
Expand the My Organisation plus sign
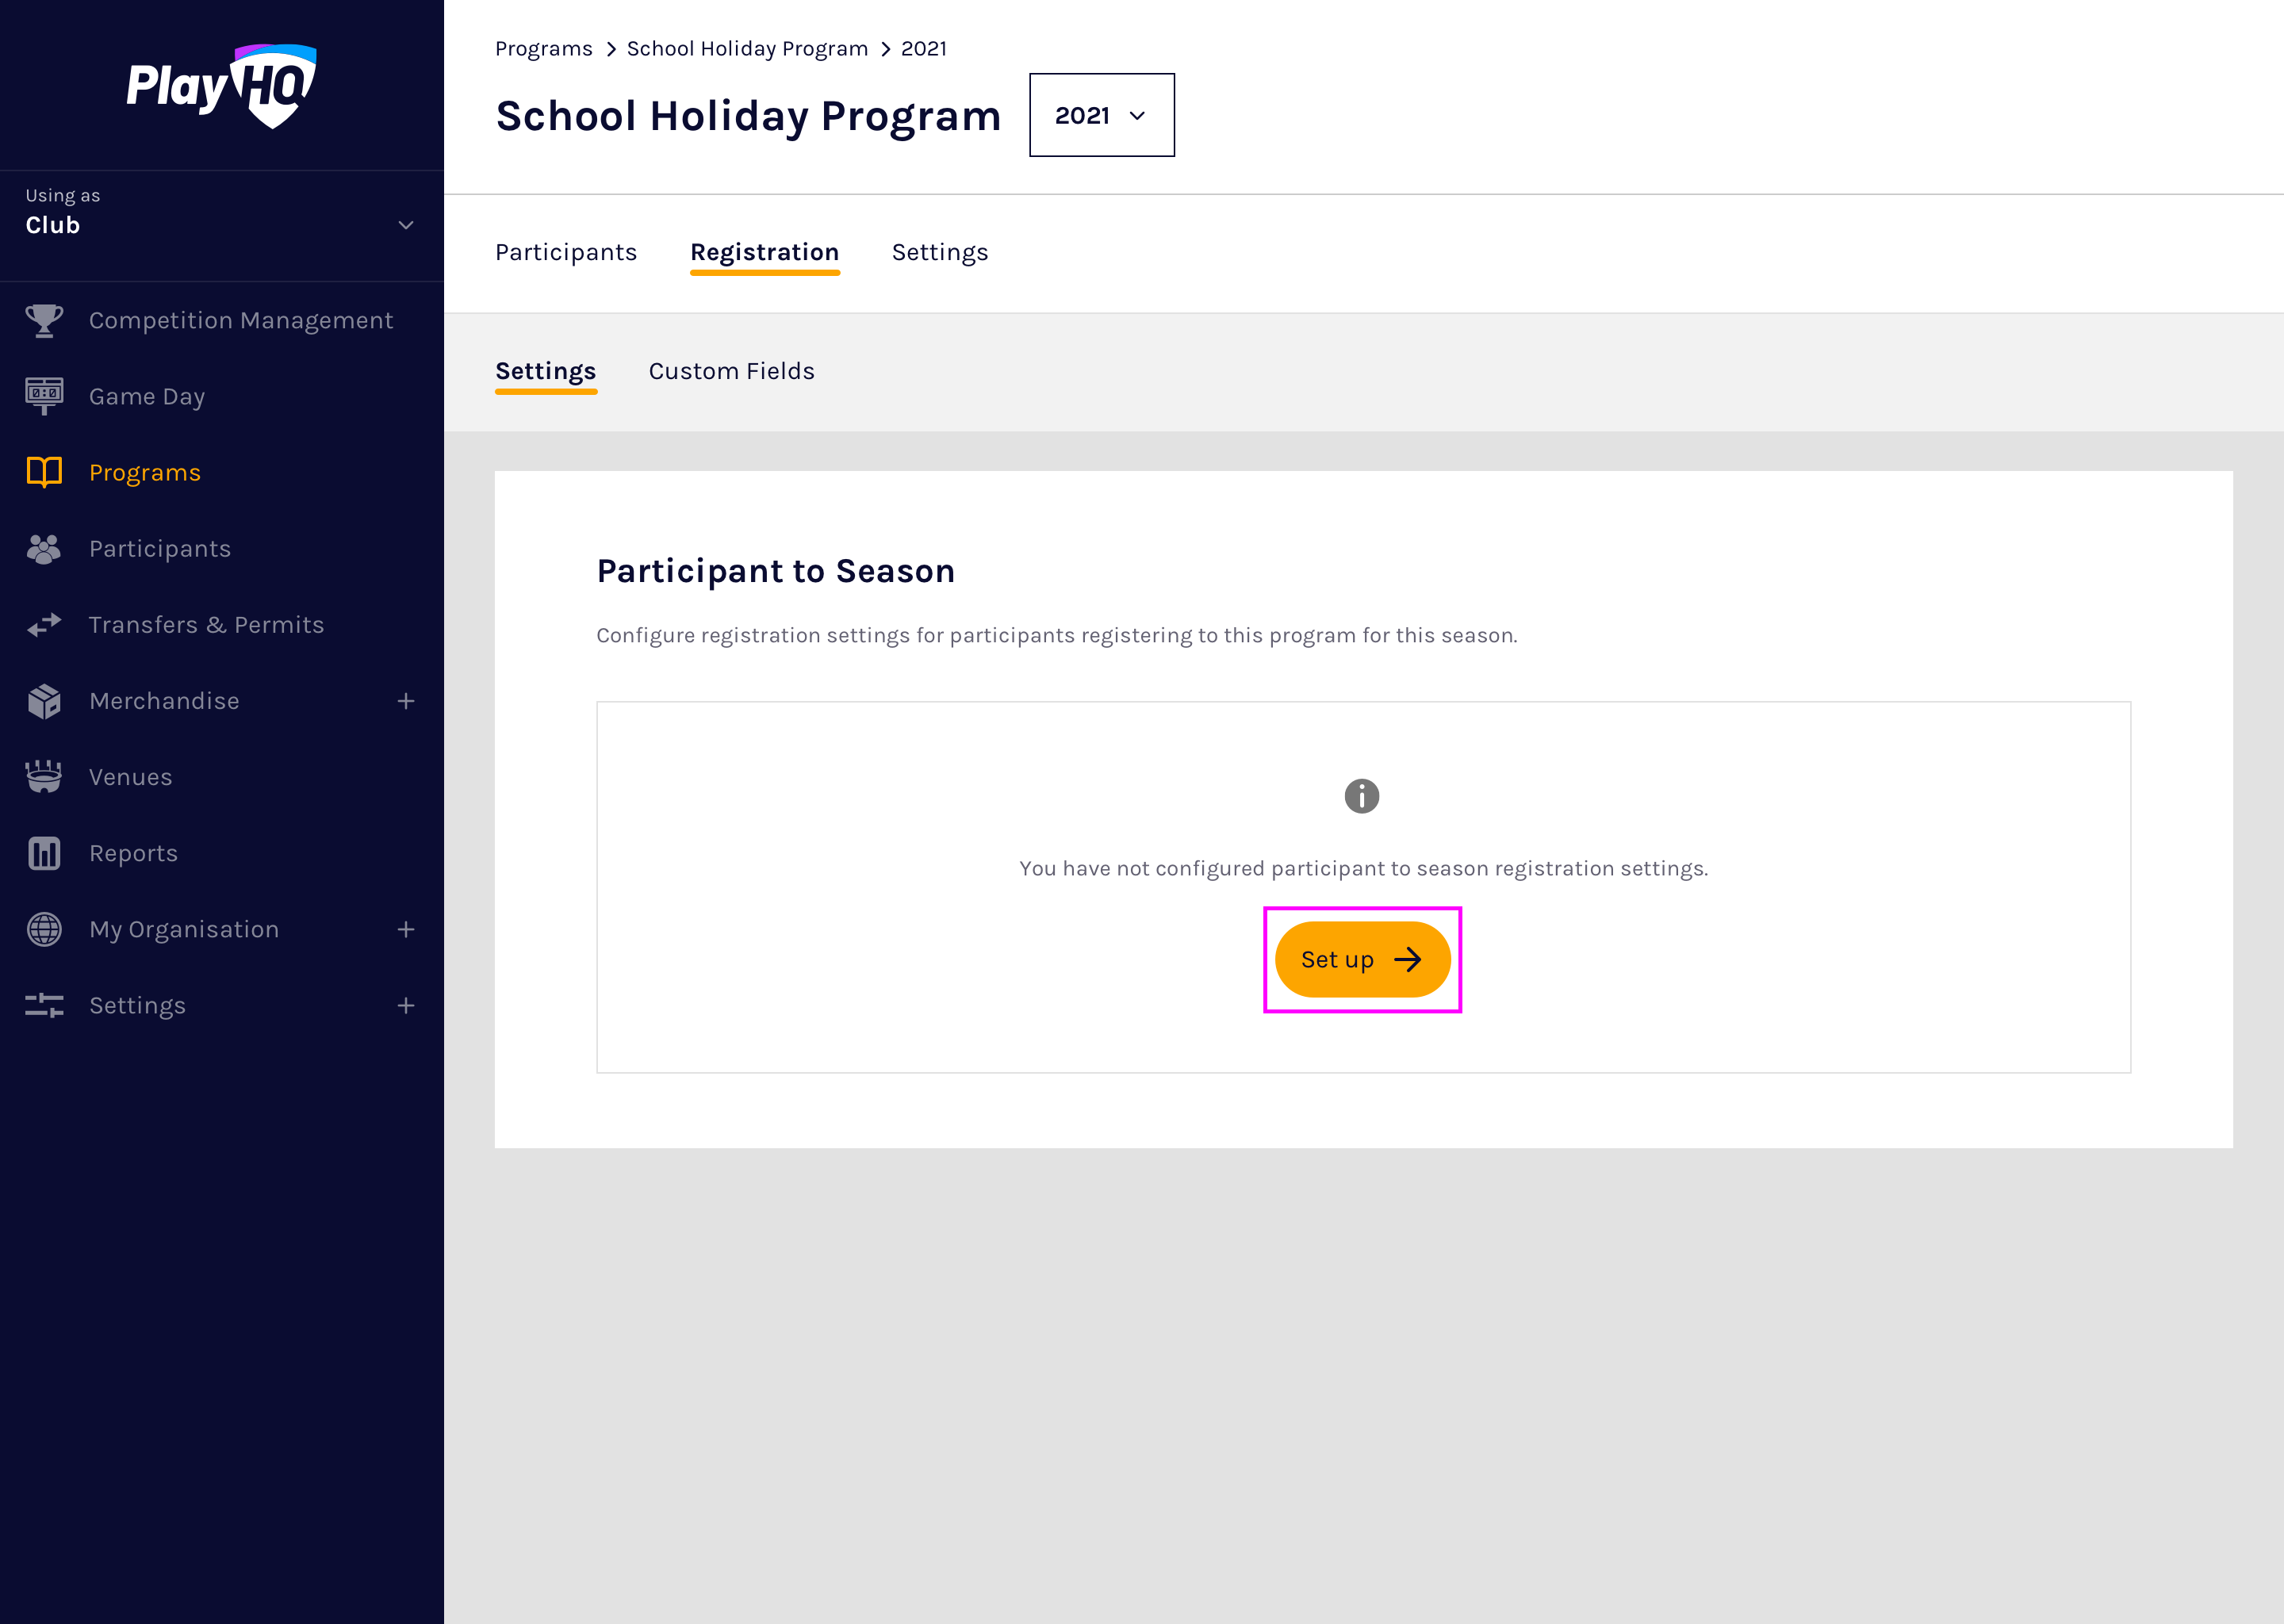pos(406,929)
